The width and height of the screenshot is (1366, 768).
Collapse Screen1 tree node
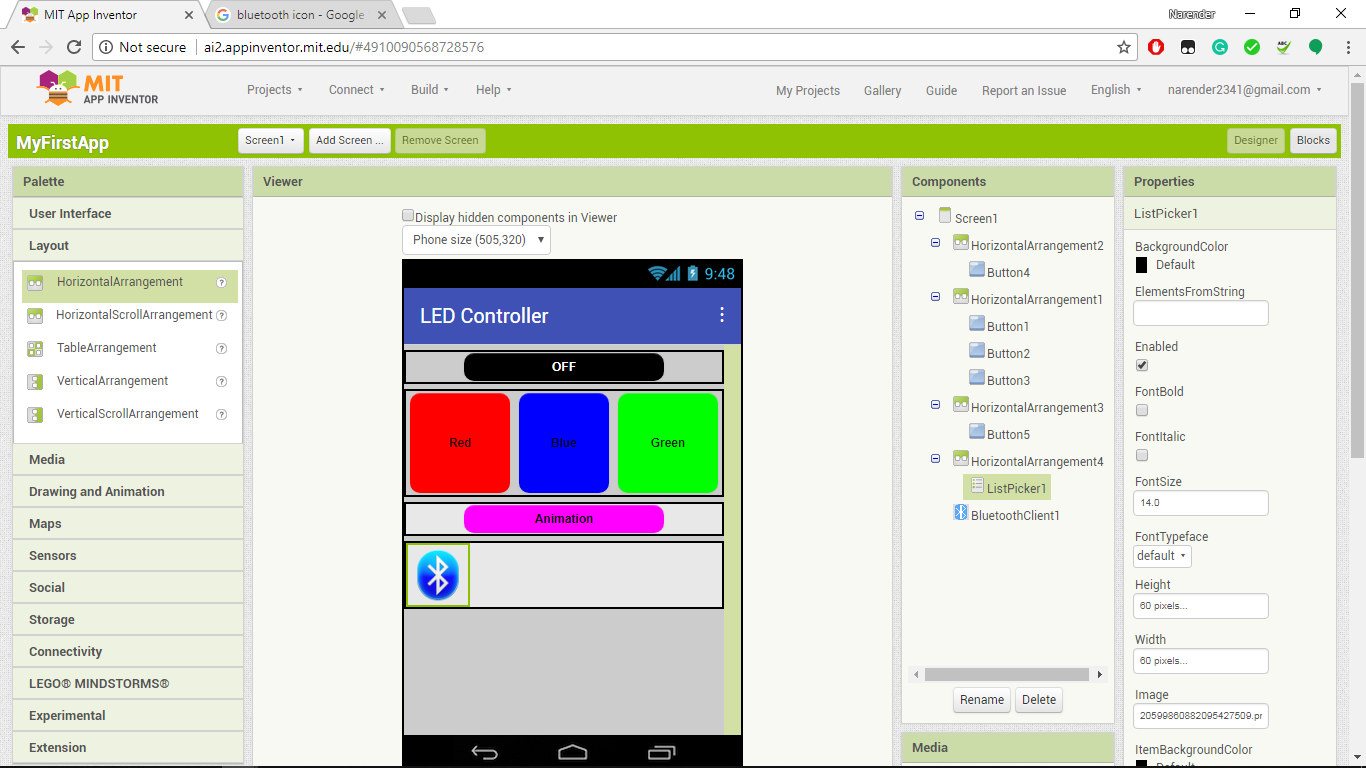point(920,216)
